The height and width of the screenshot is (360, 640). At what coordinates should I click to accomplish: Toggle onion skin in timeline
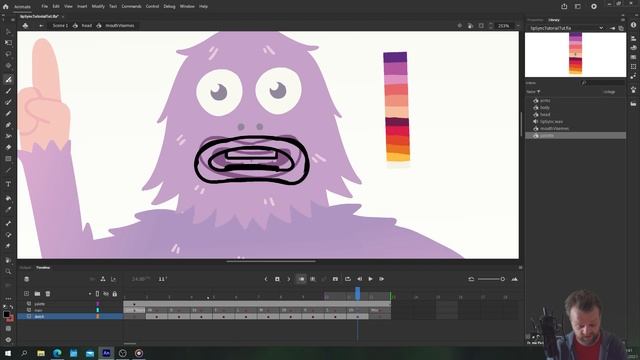pos(301,279)
